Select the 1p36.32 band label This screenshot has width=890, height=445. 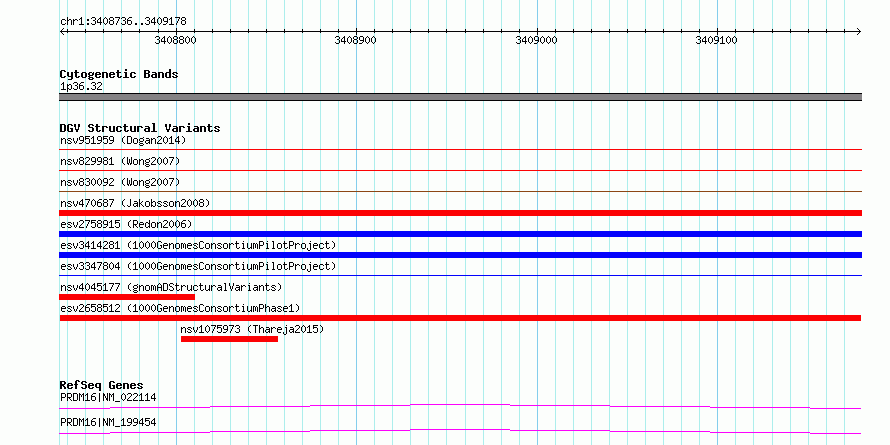coord(81,87)
